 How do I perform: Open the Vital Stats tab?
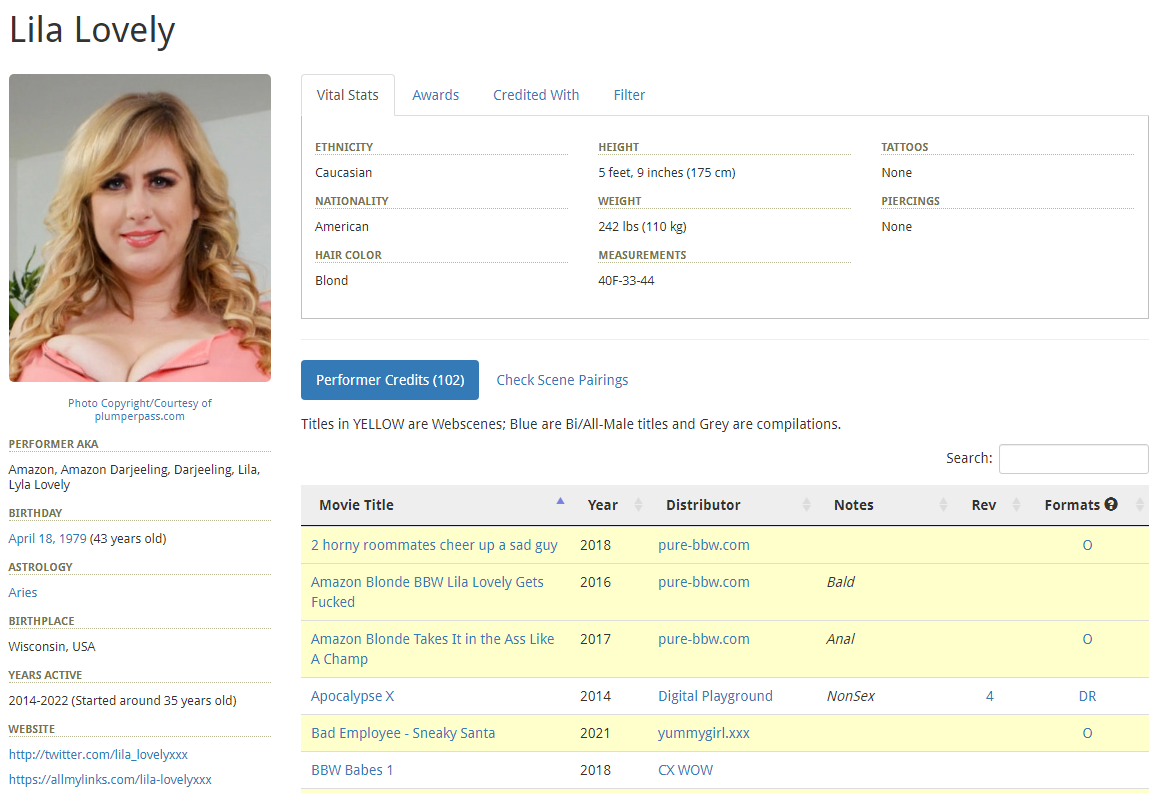[x=347, y=95]
